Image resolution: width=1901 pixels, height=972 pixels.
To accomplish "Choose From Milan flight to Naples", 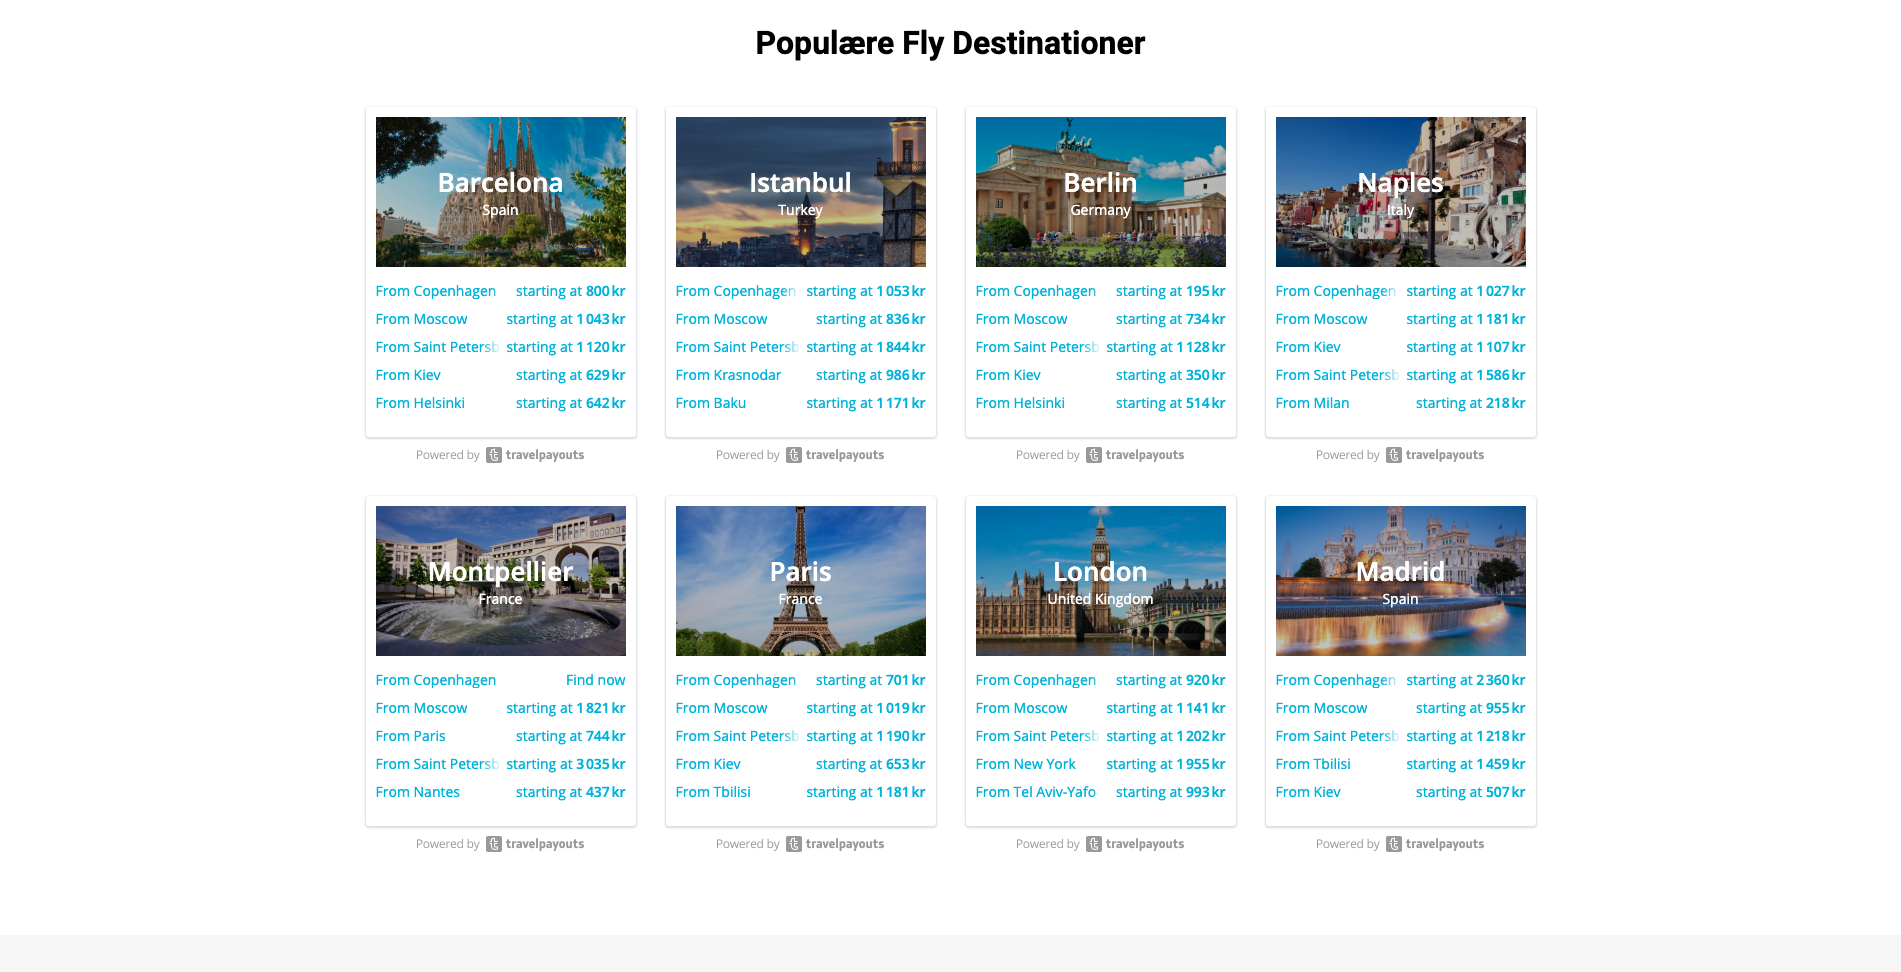I will click(x=1312, y=403).
